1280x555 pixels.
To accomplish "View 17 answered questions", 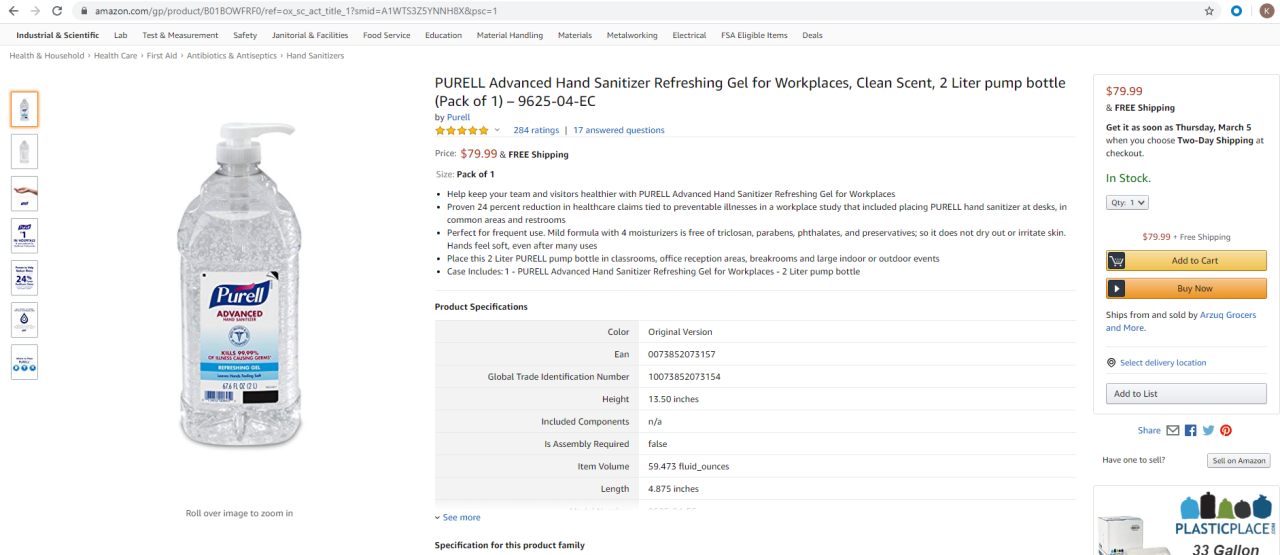I will 618,130.
